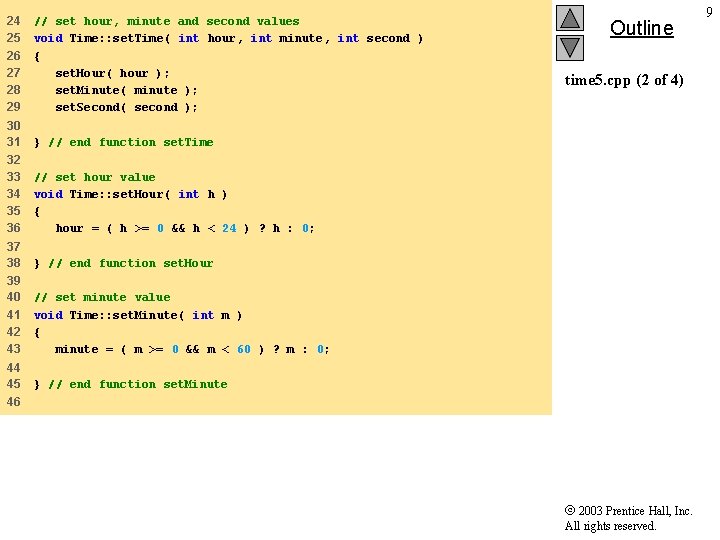Click the 'end function setHour' comment
Image resolution: width=720 pixels, height=540 pixels.
(x=130, y=264)
